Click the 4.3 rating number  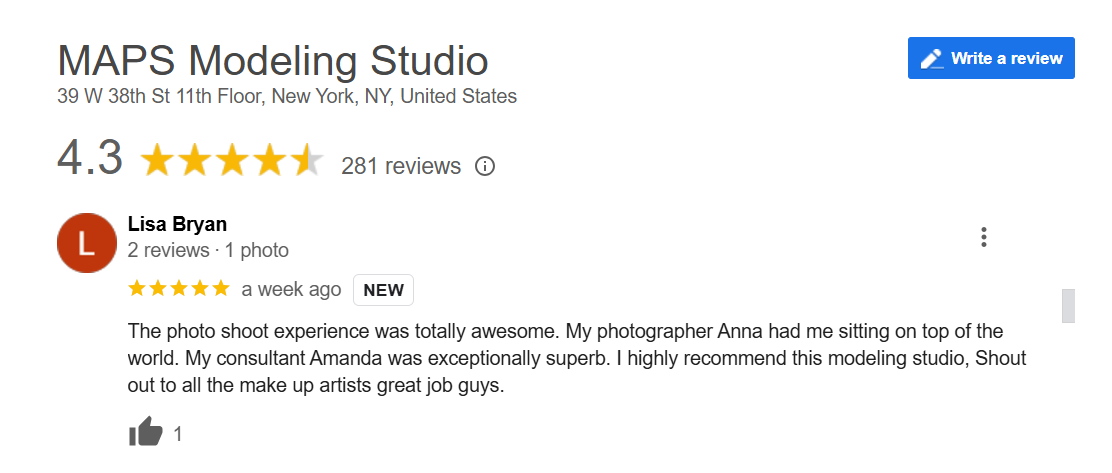[89, 157]
